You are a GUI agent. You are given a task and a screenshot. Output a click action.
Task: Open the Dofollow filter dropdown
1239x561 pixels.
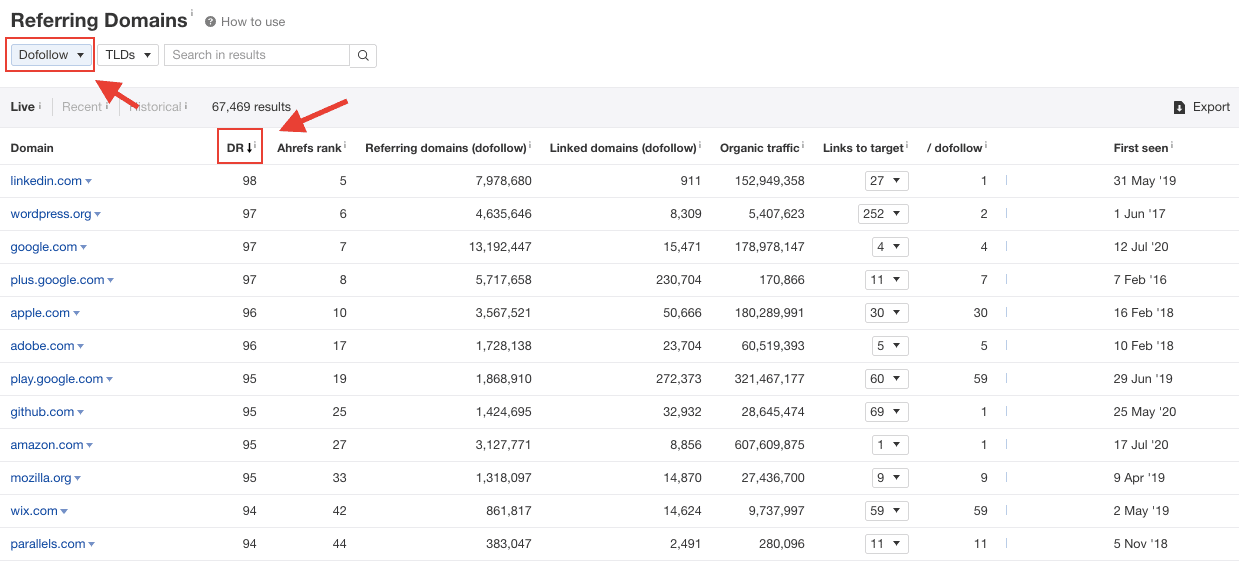coord(50,55)
